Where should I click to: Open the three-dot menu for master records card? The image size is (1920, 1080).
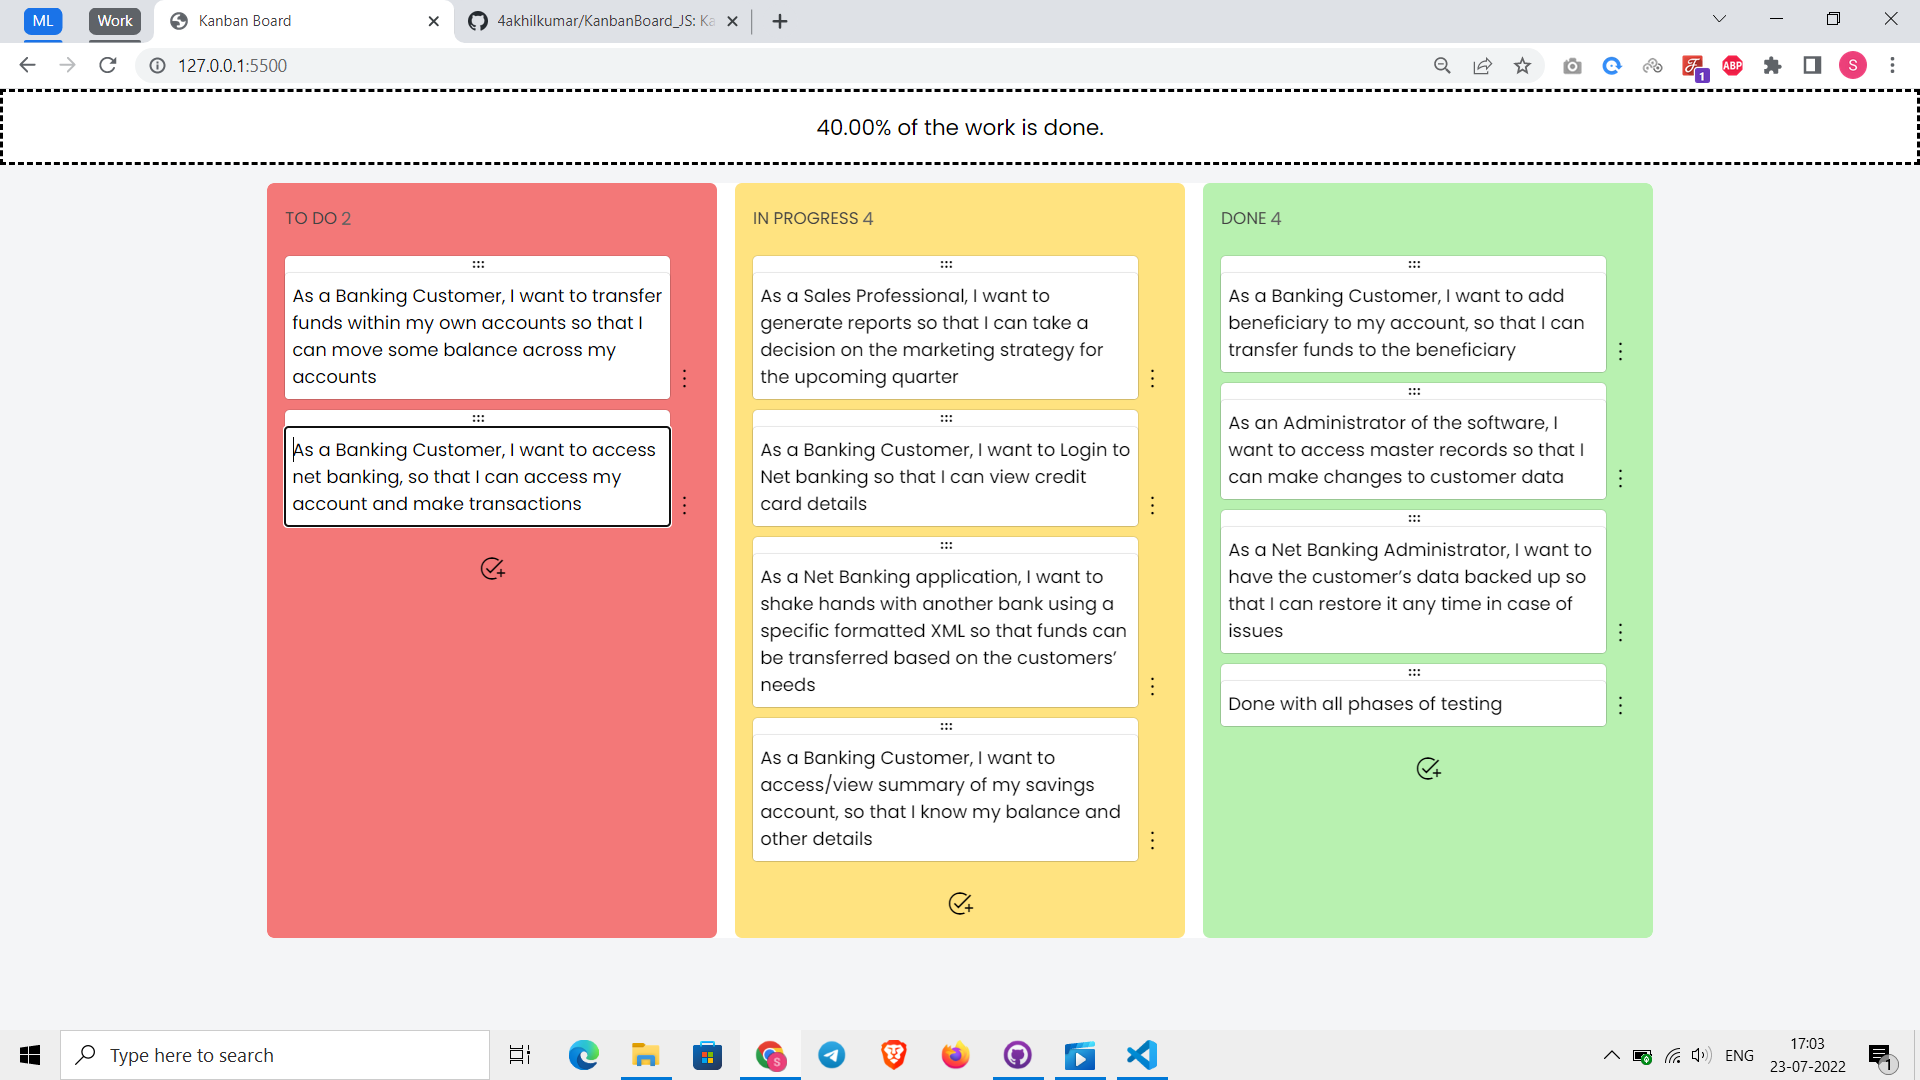1621,478
